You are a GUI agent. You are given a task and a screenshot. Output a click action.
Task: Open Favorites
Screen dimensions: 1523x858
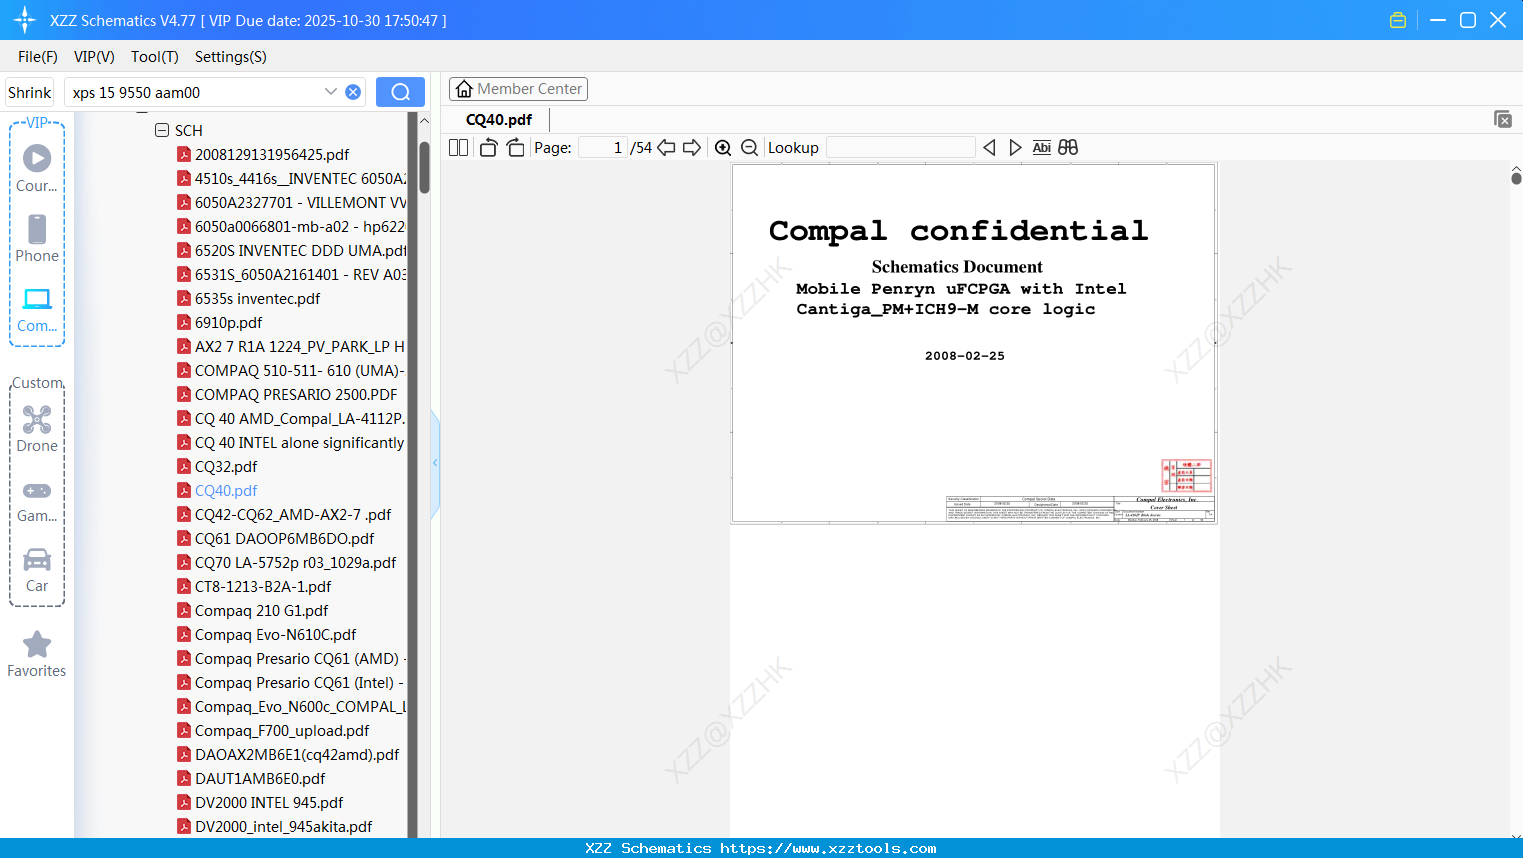pos(37,655)
